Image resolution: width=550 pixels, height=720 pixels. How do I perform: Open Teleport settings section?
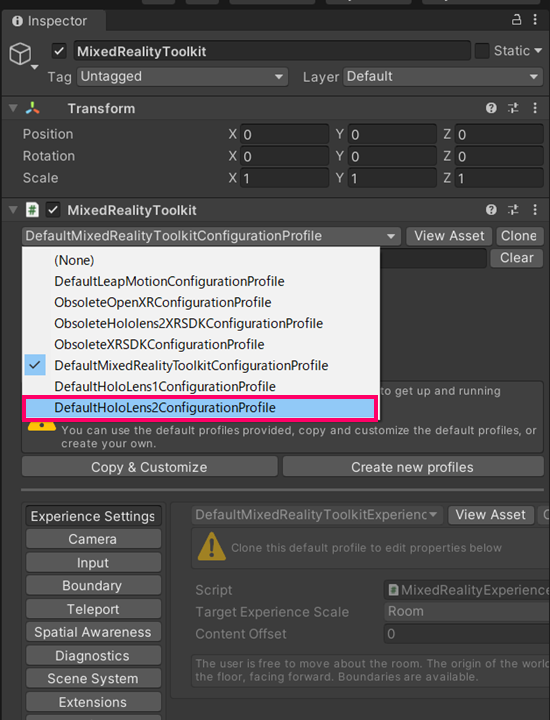coord(93,609)
